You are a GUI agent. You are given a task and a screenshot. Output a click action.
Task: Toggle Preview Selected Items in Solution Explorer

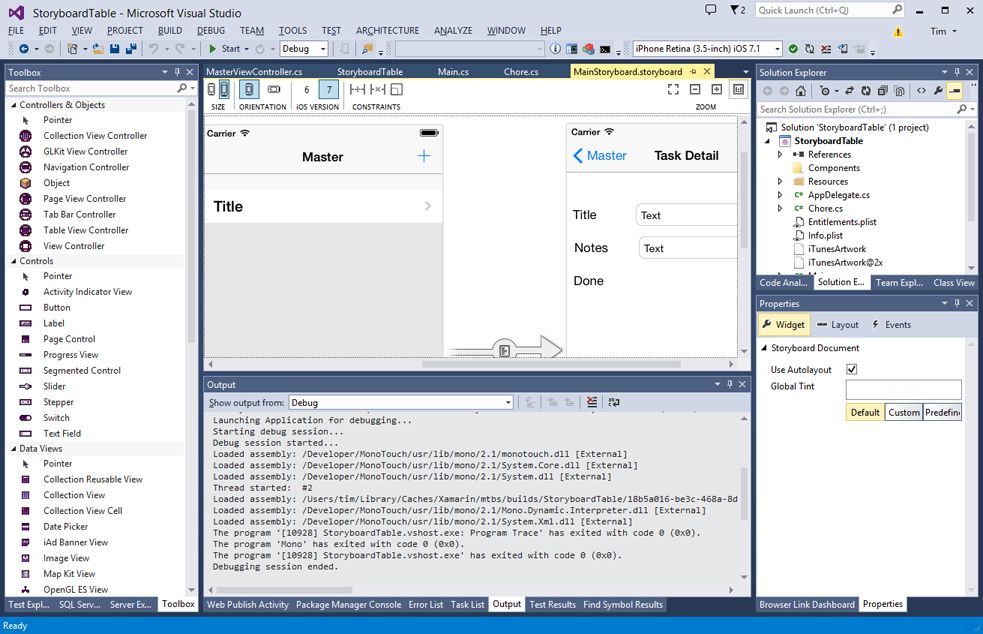click(x=955, y=91)
